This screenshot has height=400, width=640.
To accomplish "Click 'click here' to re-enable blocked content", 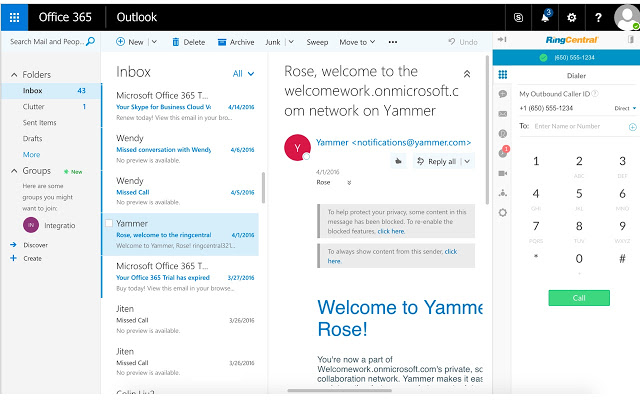I will [391, 231].
